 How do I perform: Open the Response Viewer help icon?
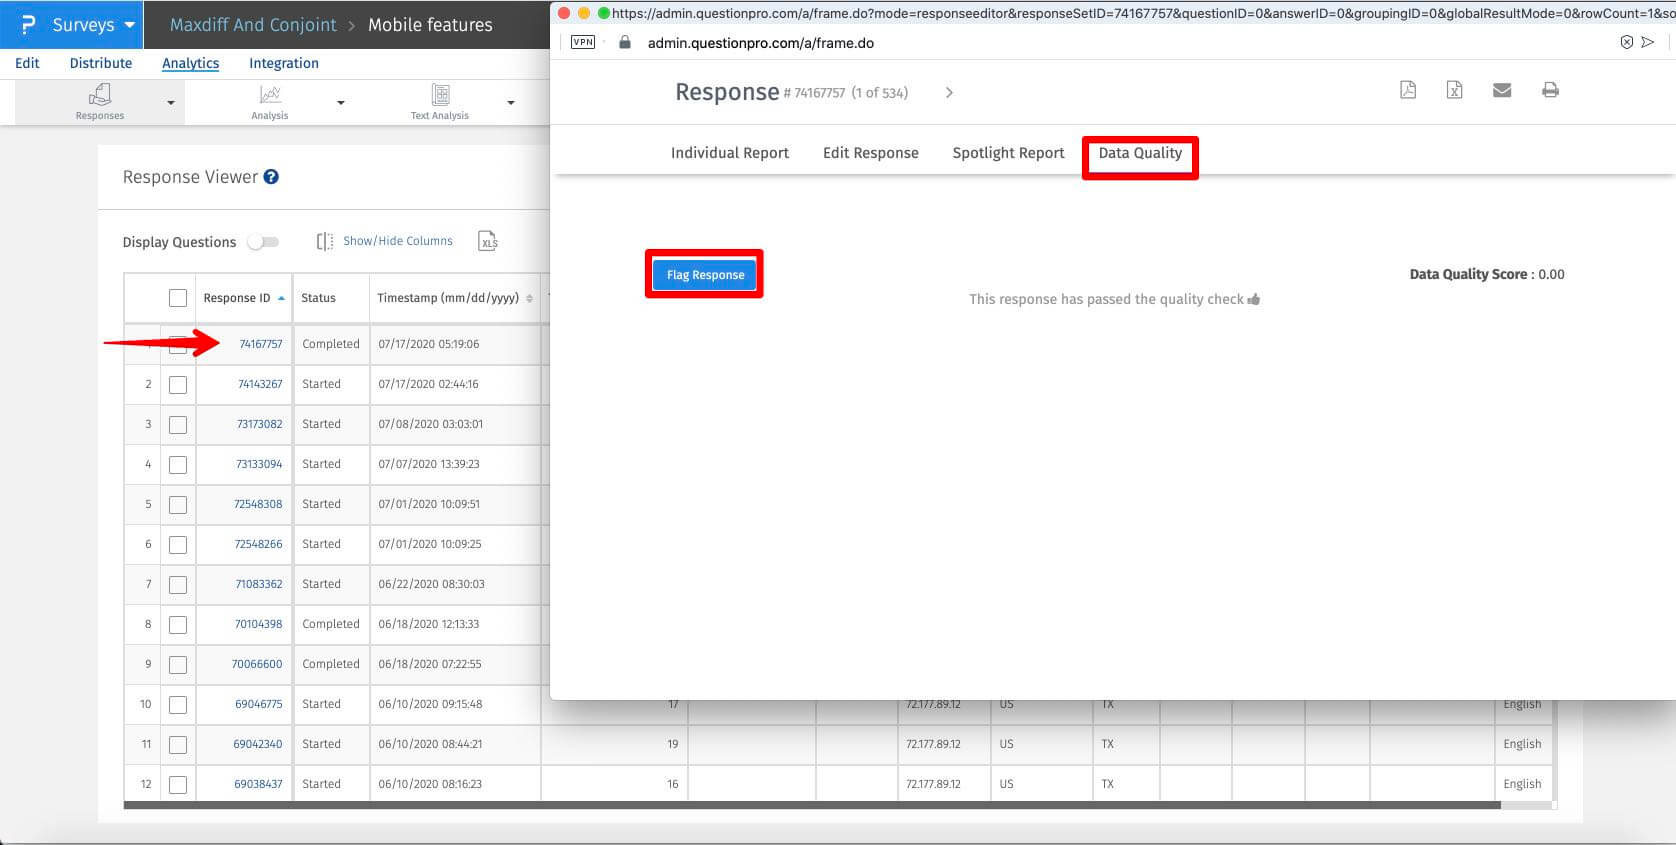[x=271, y=177]
